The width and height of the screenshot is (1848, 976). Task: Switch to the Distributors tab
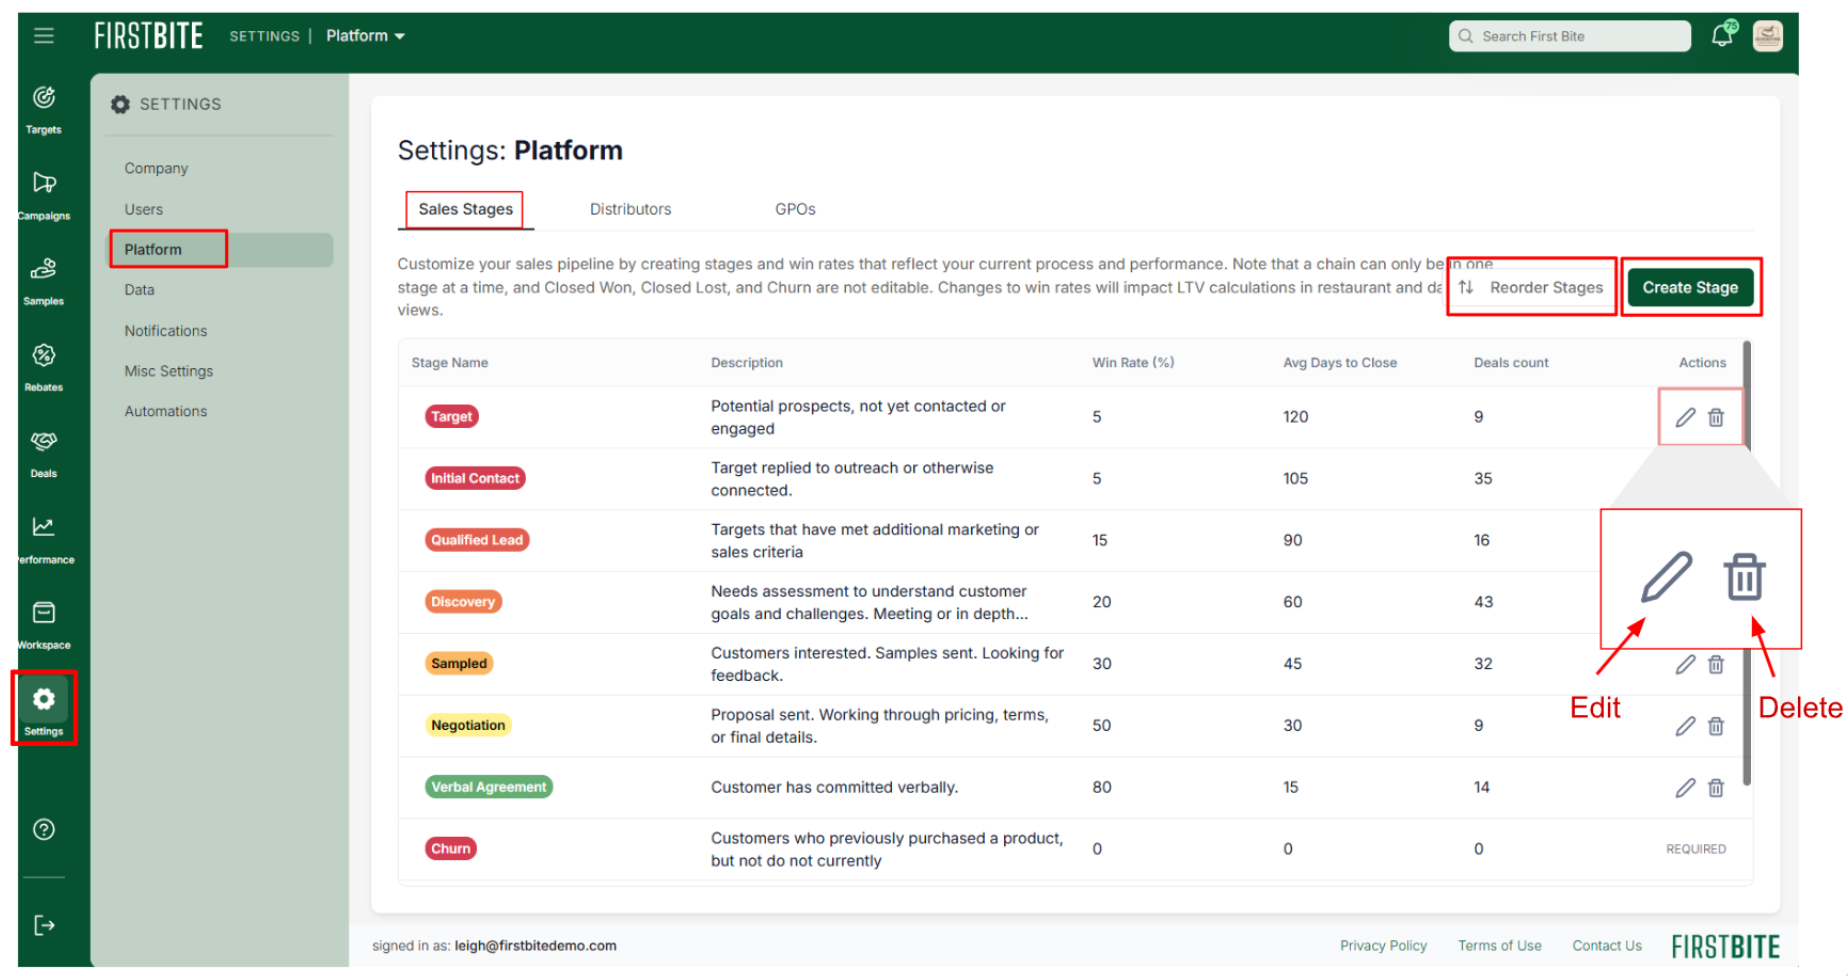[630, 209]
